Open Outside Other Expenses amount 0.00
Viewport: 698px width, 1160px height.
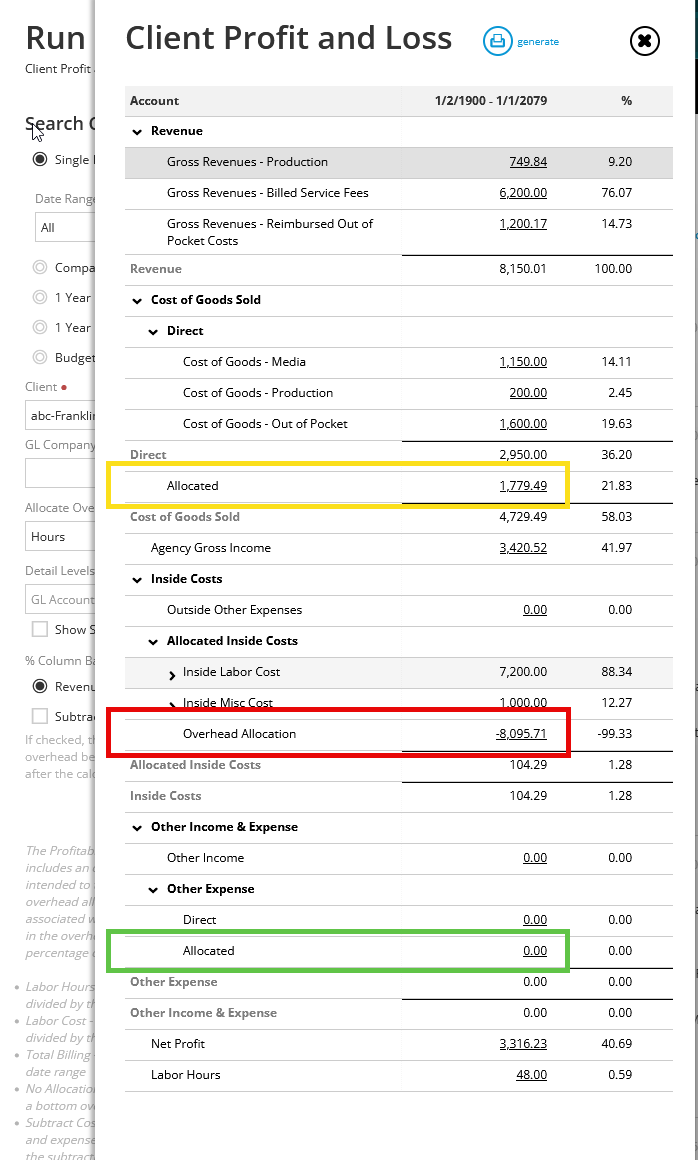pyautogui.click(x=535, y=610)
